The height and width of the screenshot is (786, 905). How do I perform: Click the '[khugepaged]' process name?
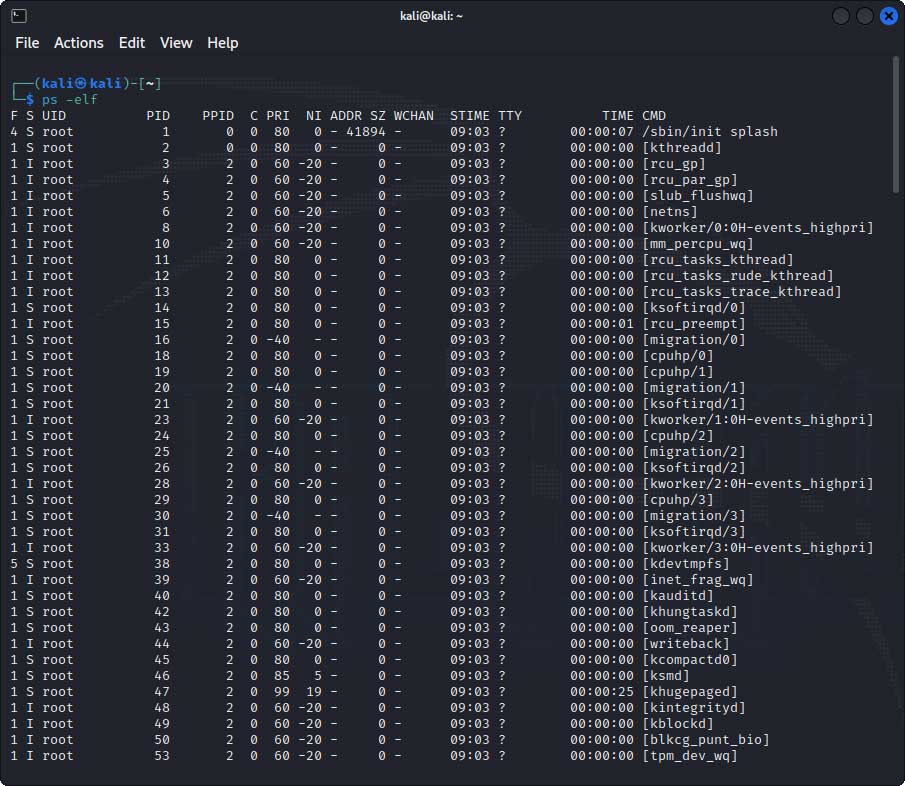pos(690,692)
